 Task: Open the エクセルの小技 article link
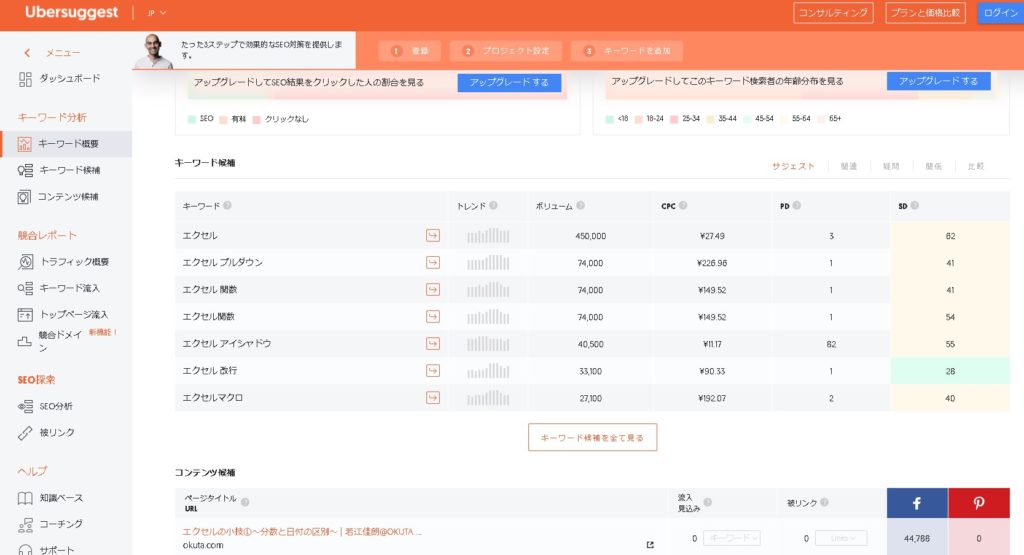[302, 531]
